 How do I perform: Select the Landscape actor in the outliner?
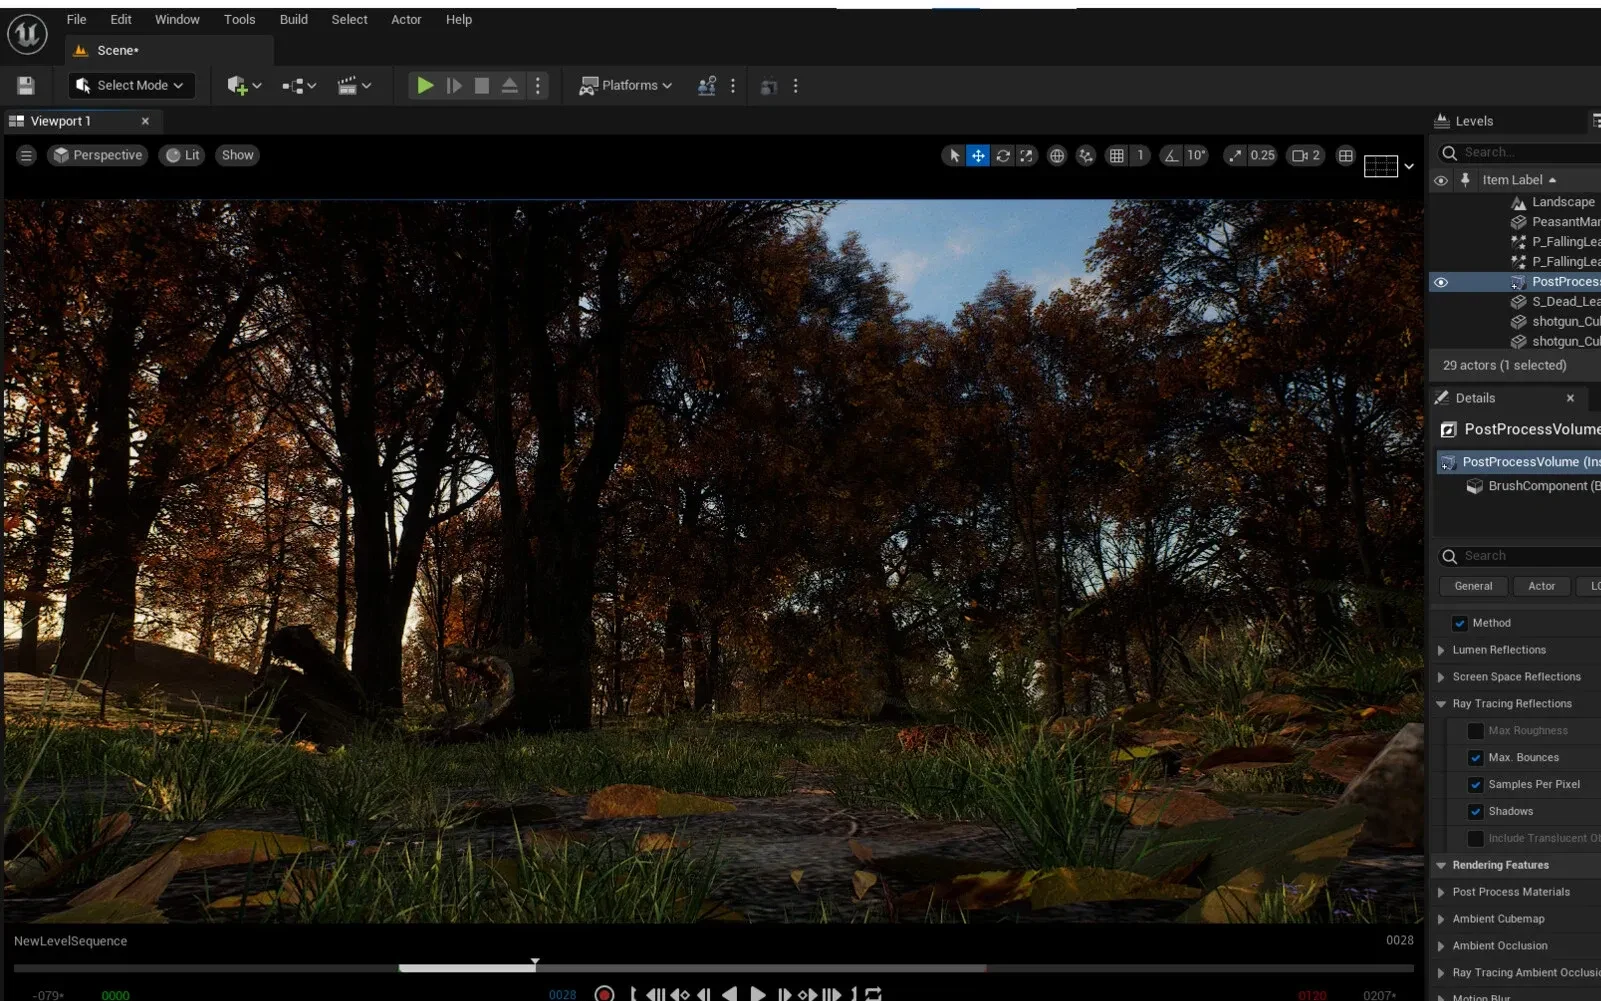(x=1563, y=202)
